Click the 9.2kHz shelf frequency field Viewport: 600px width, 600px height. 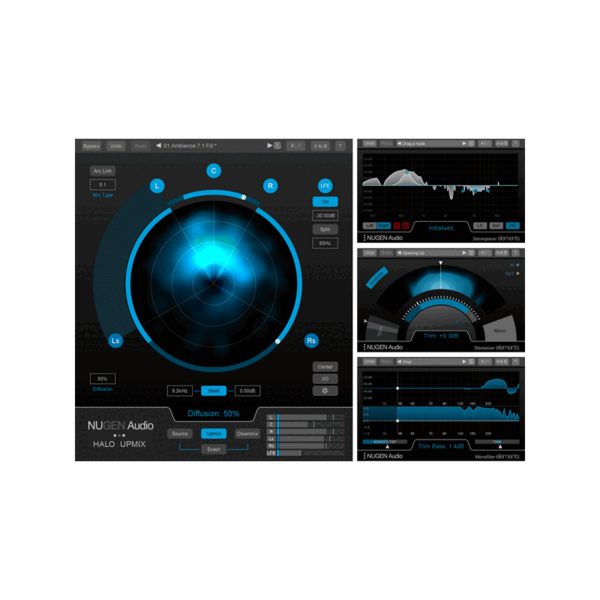[x=180, y=391]
